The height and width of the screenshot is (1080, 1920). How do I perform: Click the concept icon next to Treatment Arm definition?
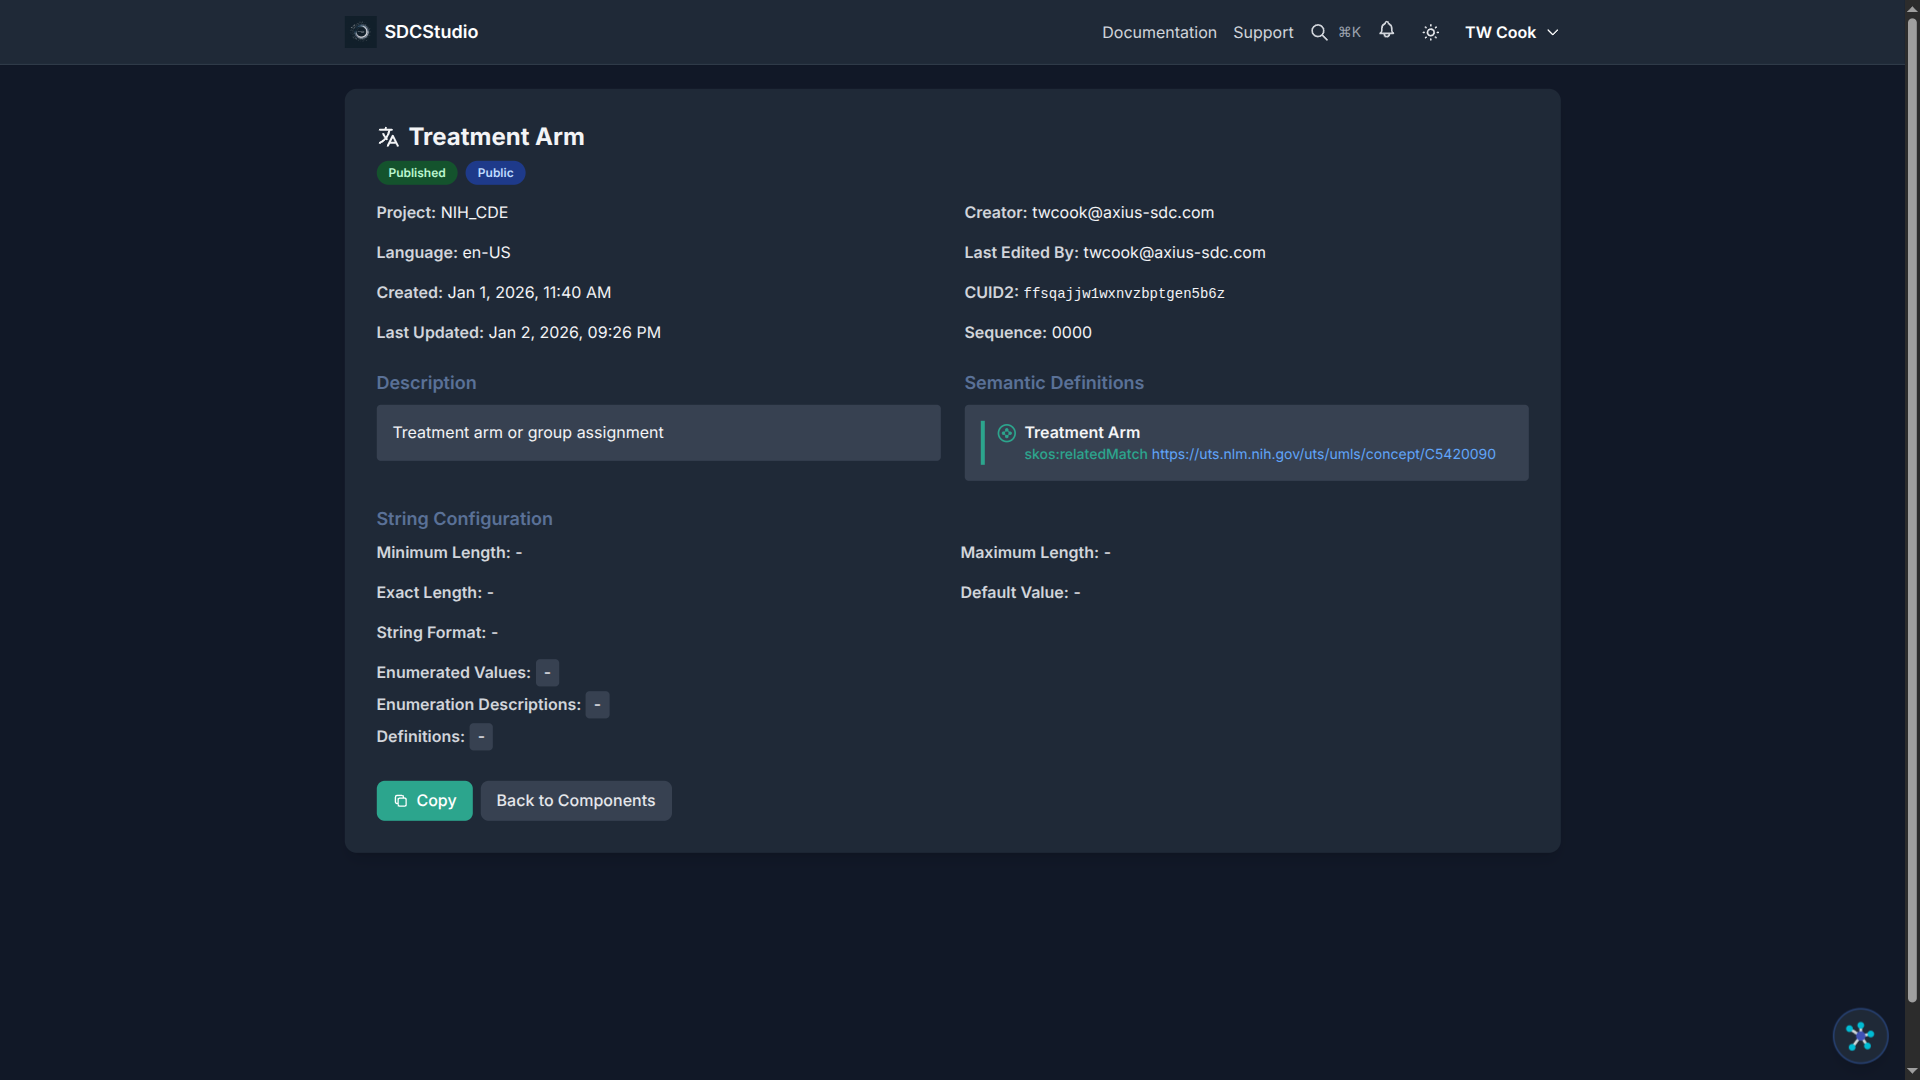[1006, 432]
